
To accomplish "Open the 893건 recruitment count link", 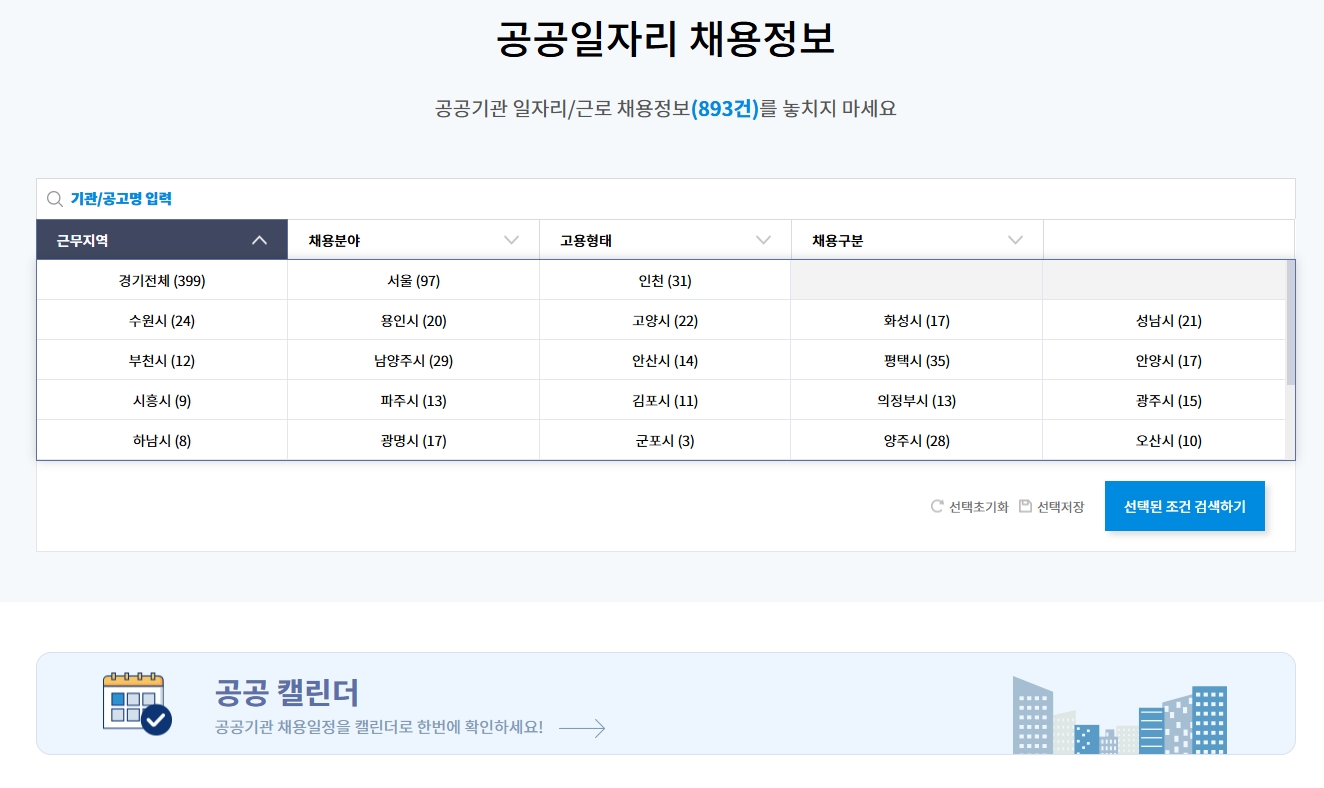I will point(725,108).
